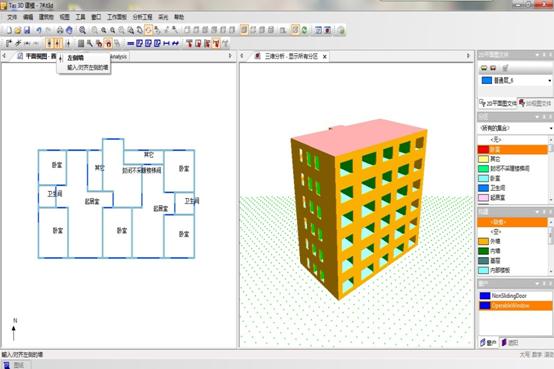The image size is (554, 369).
Task: Close the 3D analysis view tab
Action: point(325,56)
